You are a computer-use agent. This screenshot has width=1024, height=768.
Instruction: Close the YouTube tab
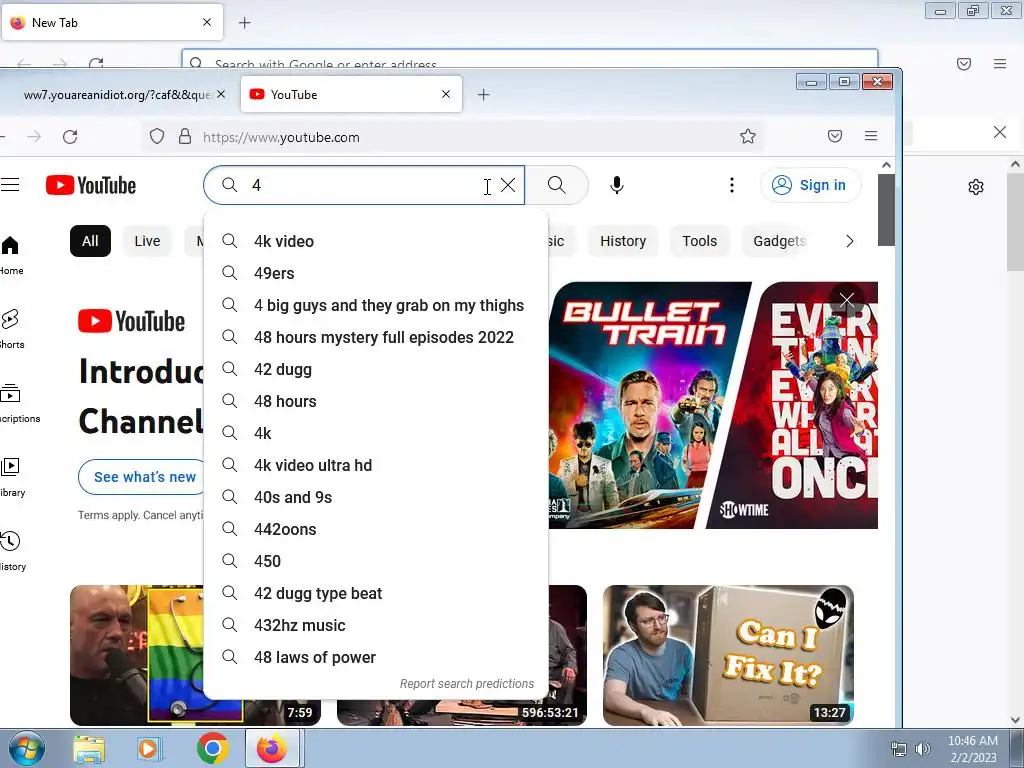pyautogui.click(x=446, y=94)
